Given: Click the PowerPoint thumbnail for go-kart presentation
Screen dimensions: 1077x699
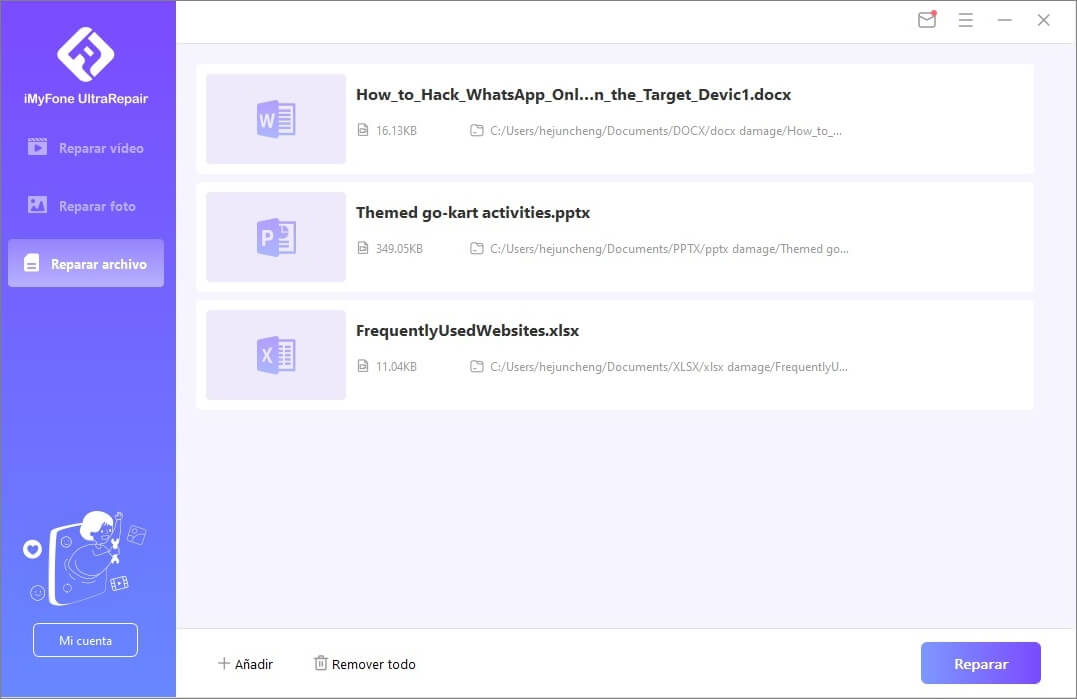Looking at the screenshot, I should coord(275,236).
